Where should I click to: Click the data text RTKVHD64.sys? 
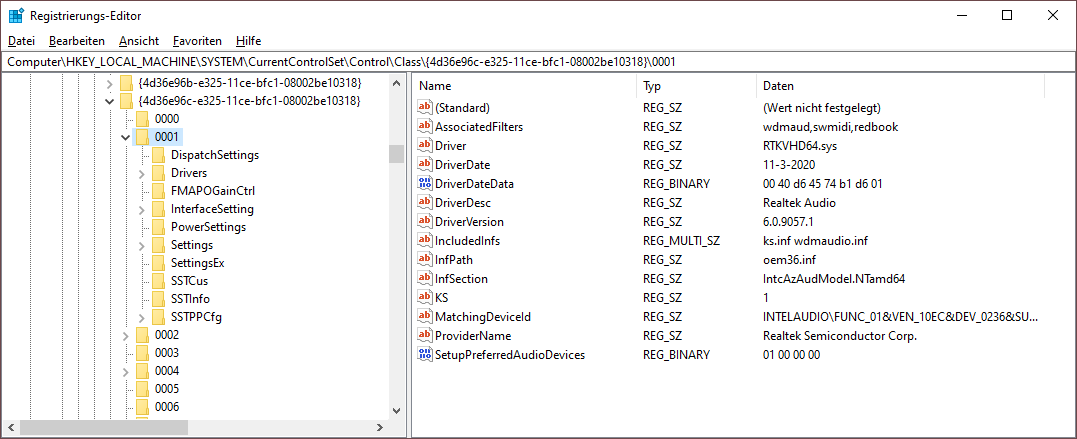[800, 146]
